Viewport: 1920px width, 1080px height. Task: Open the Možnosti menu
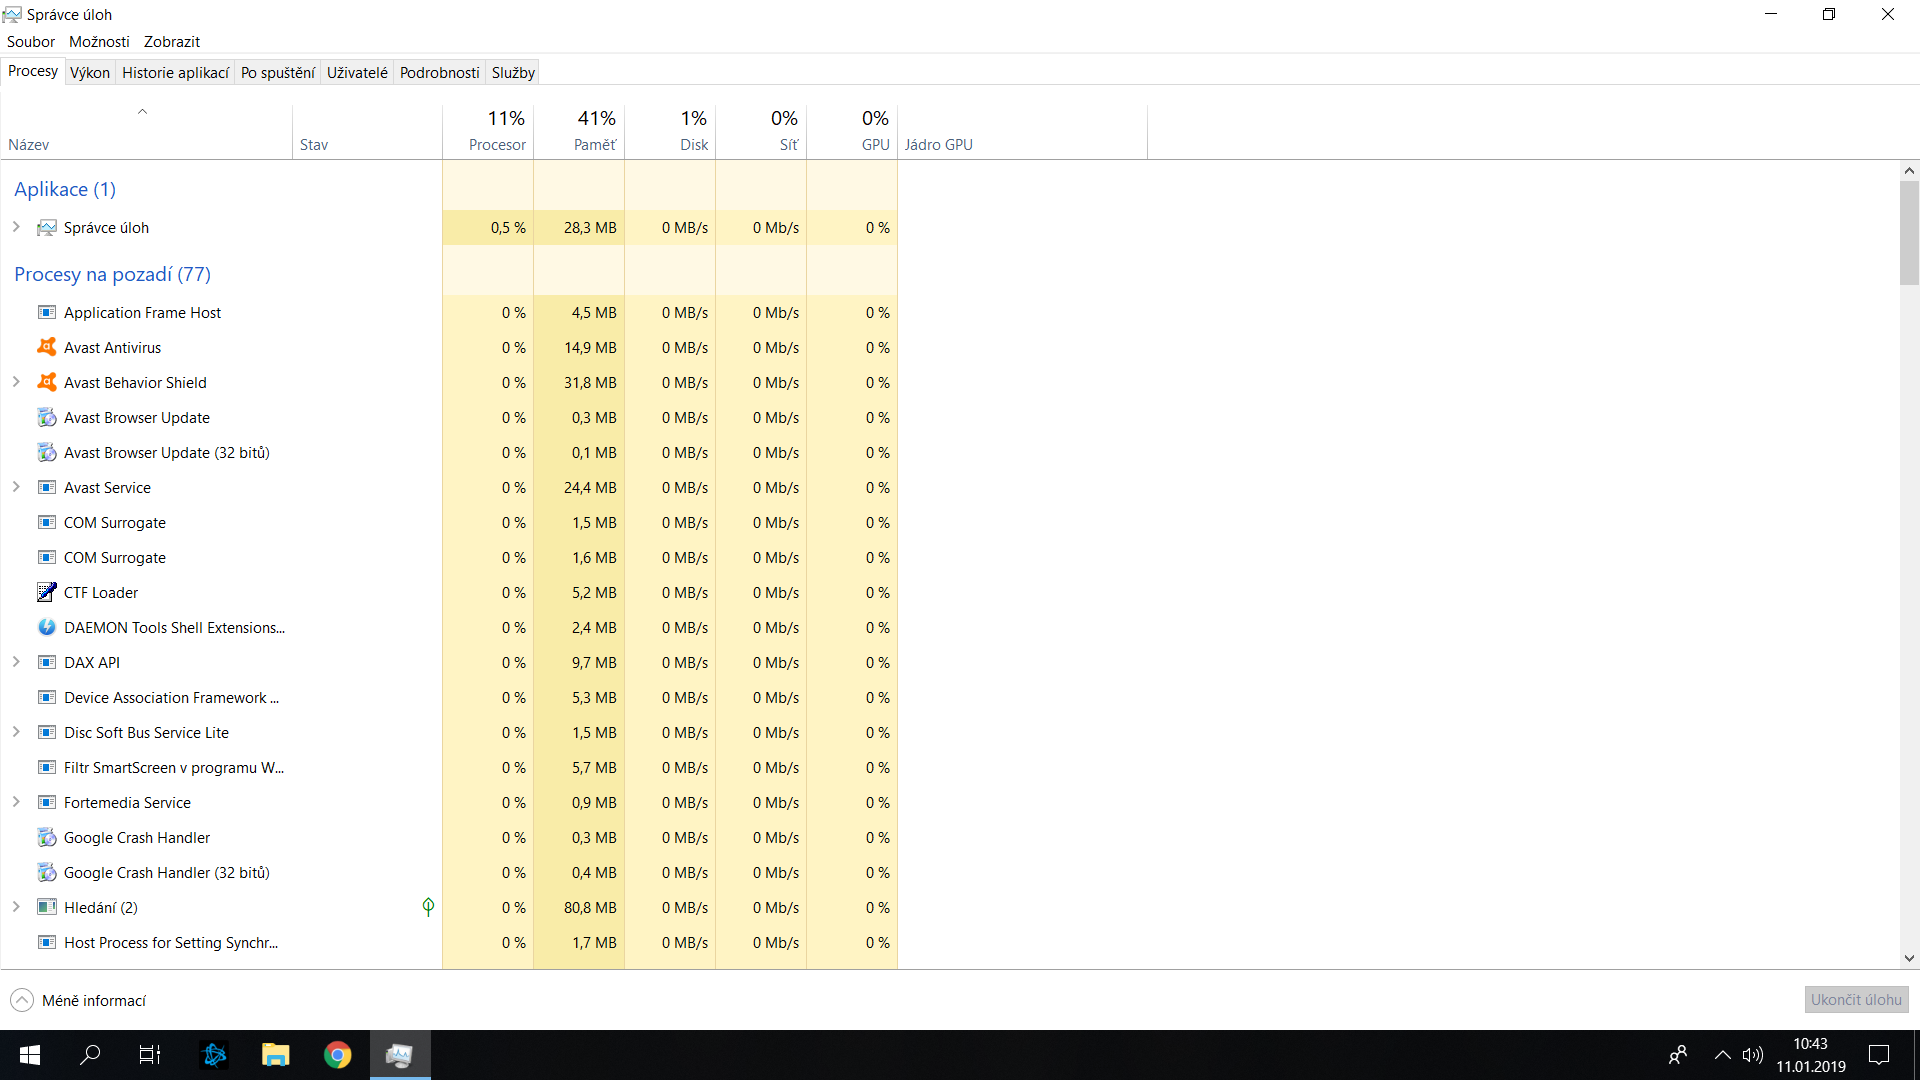[99, 41]
